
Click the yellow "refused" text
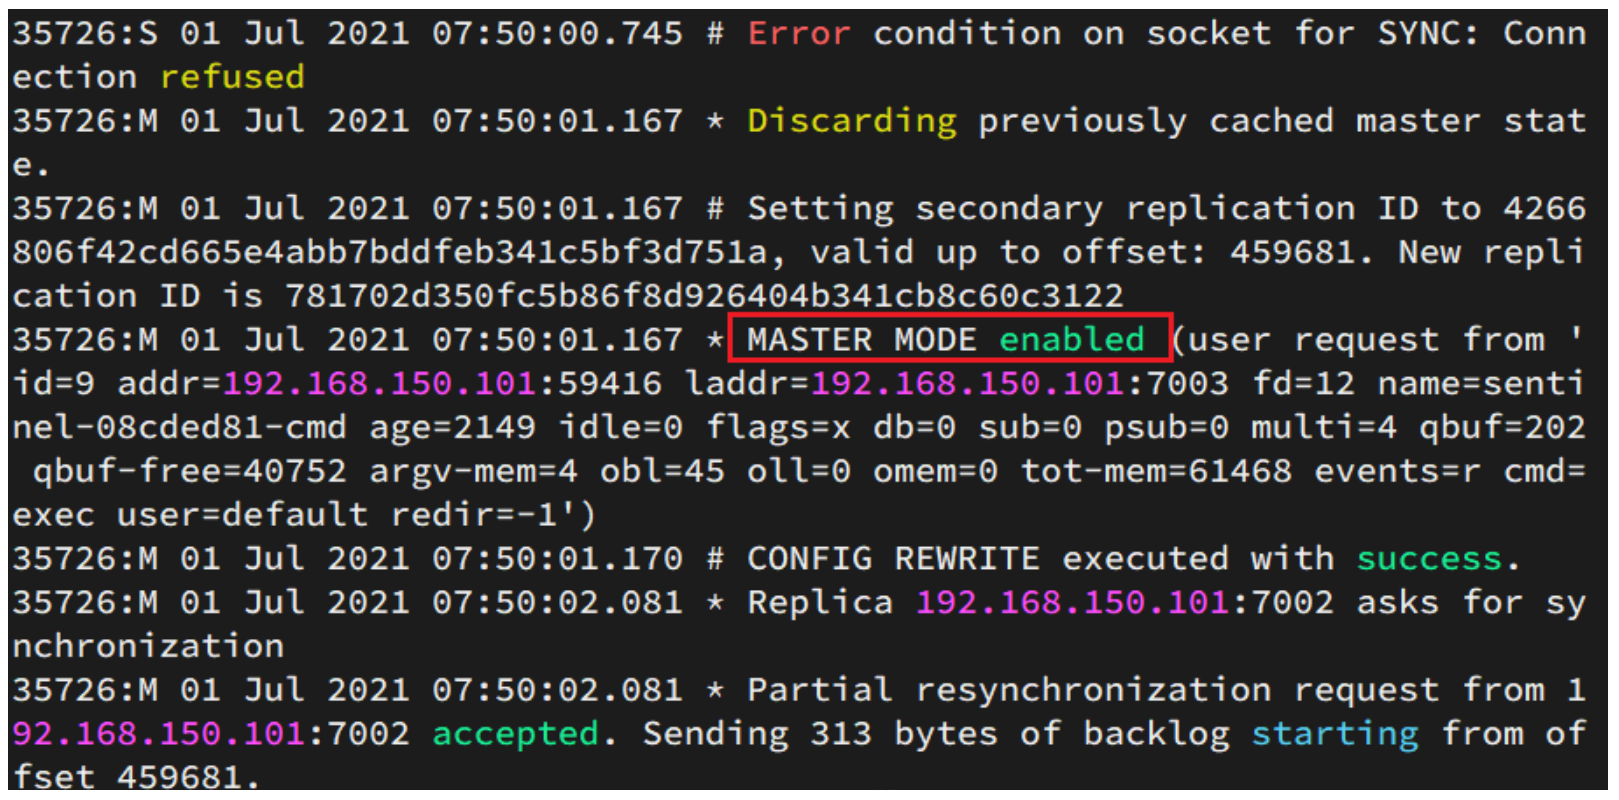tap(232, 77)
